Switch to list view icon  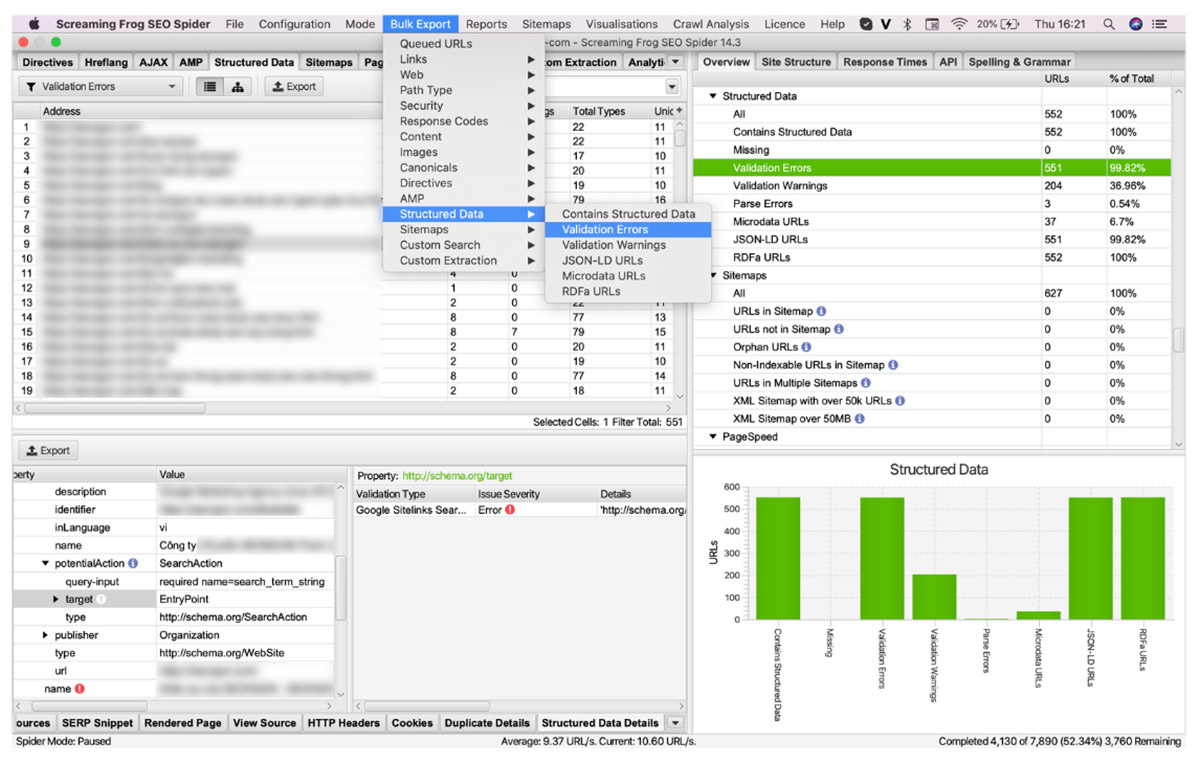point(210,87)
